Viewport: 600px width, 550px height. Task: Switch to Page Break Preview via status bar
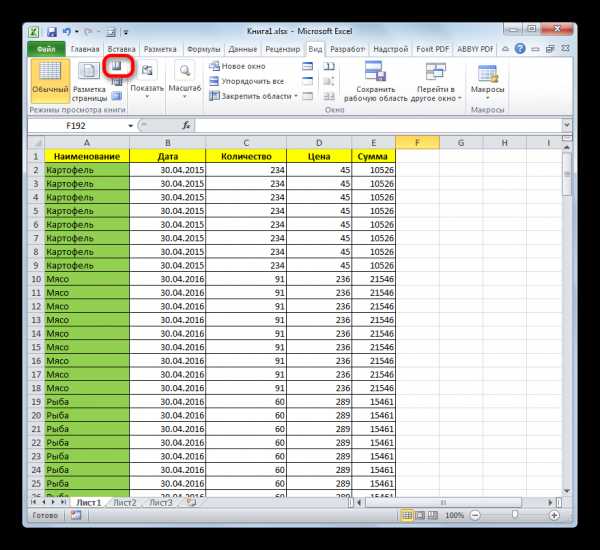(x=432, y=516)
